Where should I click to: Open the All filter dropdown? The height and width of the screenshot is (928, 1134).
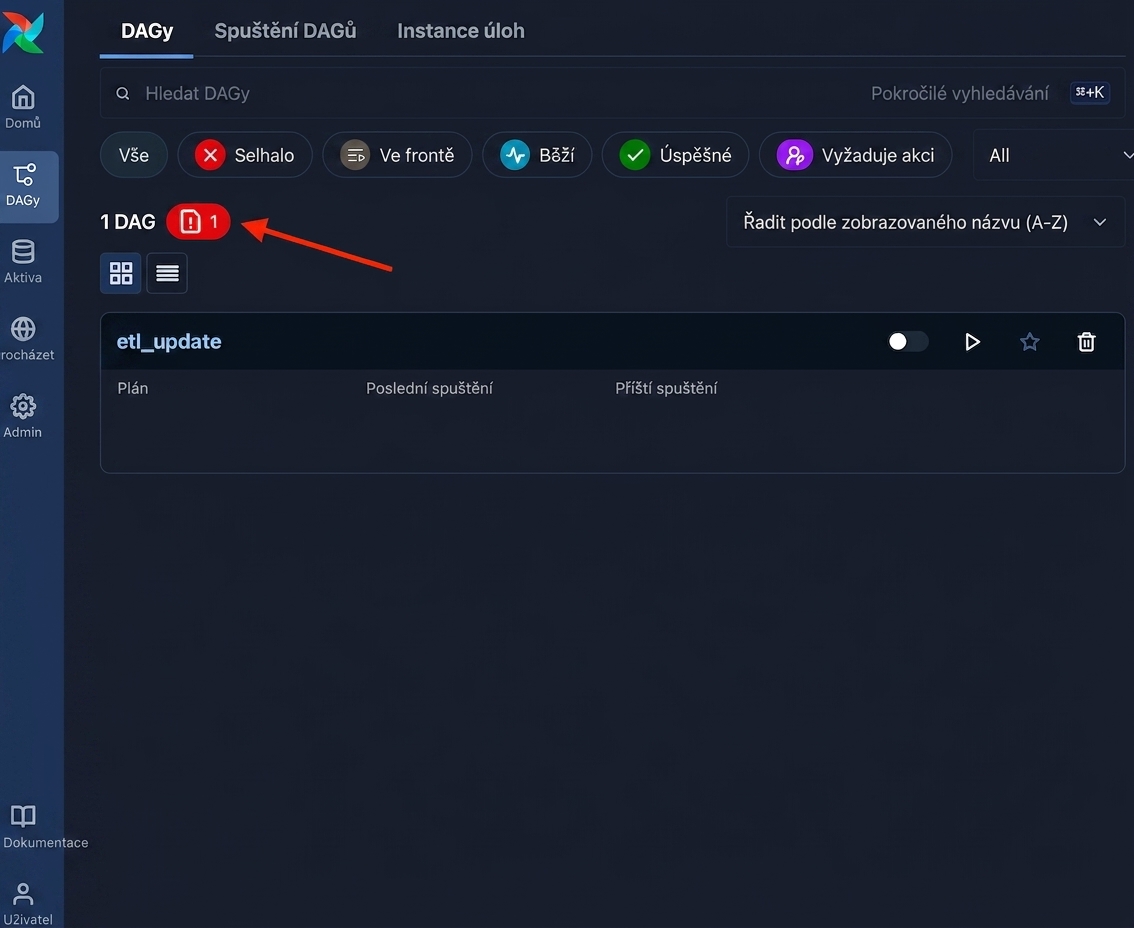[1054, 155]
